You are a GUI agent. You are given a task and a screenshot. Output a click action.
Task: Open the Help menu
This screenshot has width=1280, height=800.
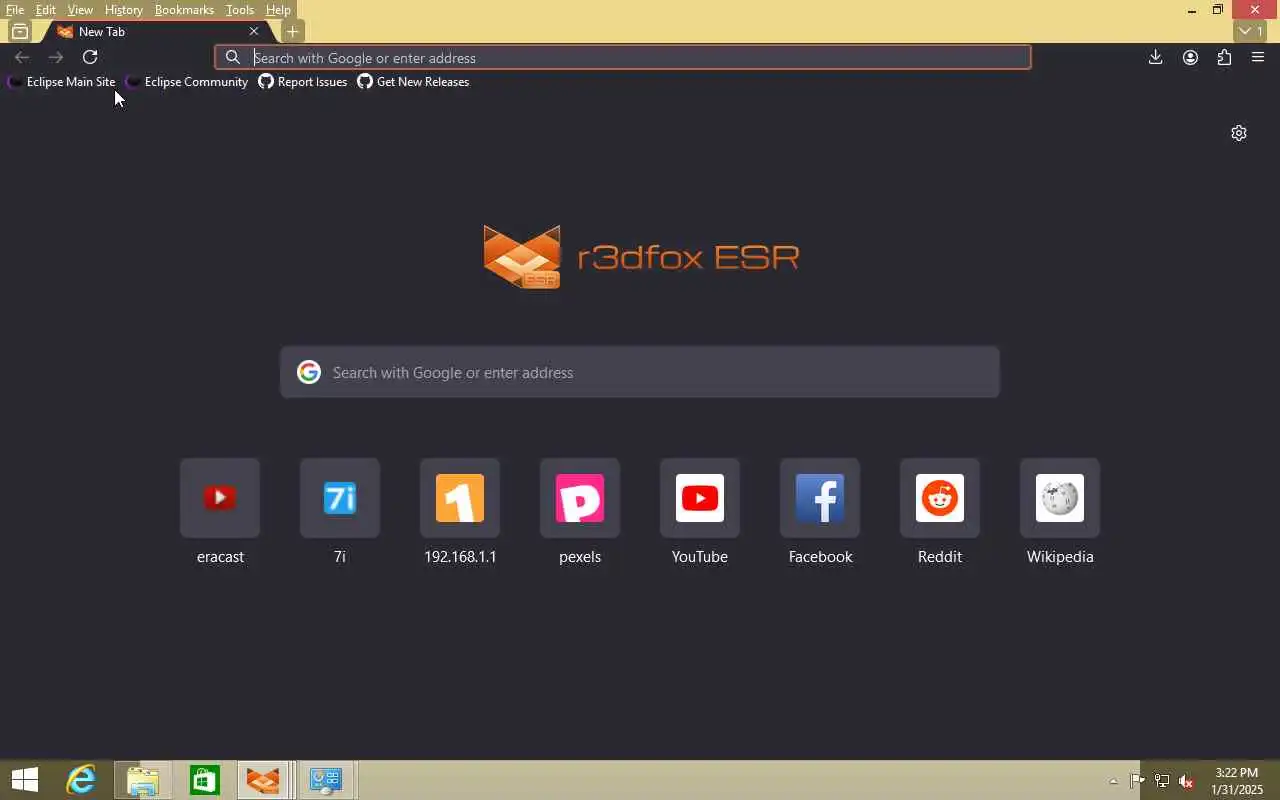click(x=278, y=10)
